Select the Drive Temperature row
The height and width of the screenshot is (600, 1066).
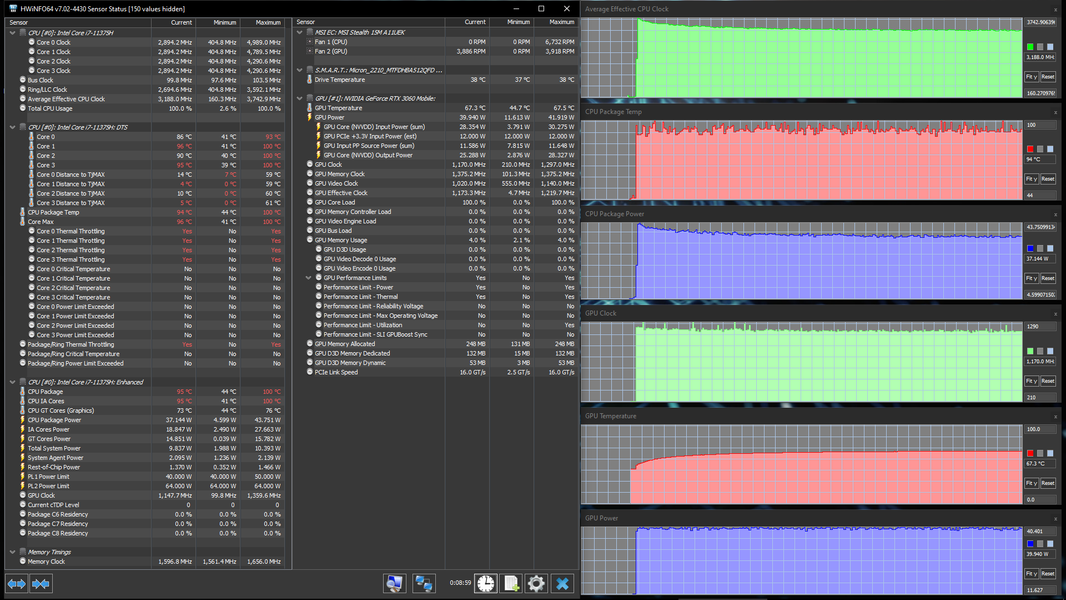436,80
